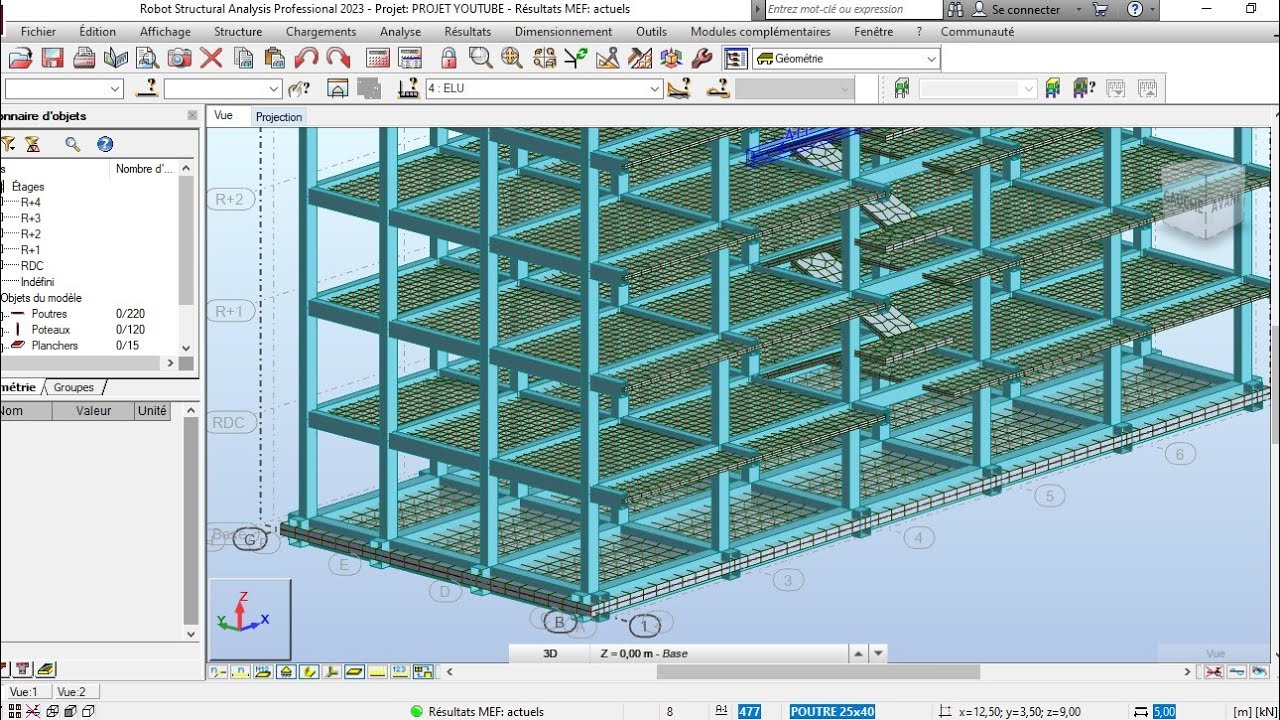Screen dimensions: 1280x720
Task: Click the Copy icon
Action: coord(243,58)
